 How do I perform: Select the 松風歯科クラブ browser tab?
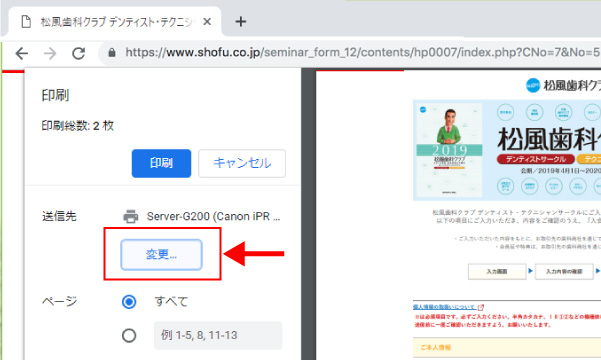pos(115,22)
